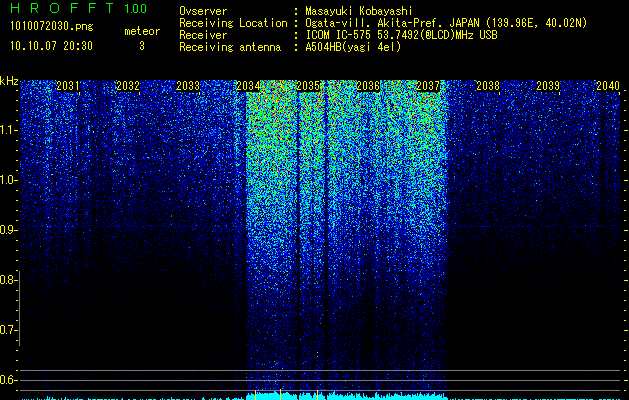Click the 2039 time marker

[548, 86]
